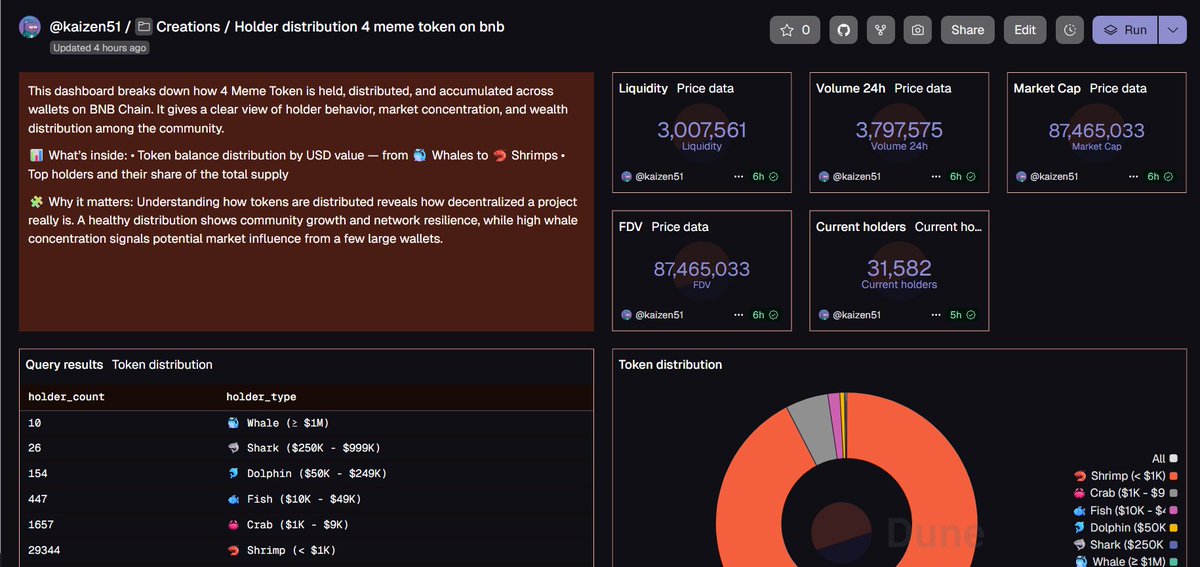This screenshot has height=567, width=1200.
Task: Open the Current holders card options menu
Action: click(x=936, y=315)
